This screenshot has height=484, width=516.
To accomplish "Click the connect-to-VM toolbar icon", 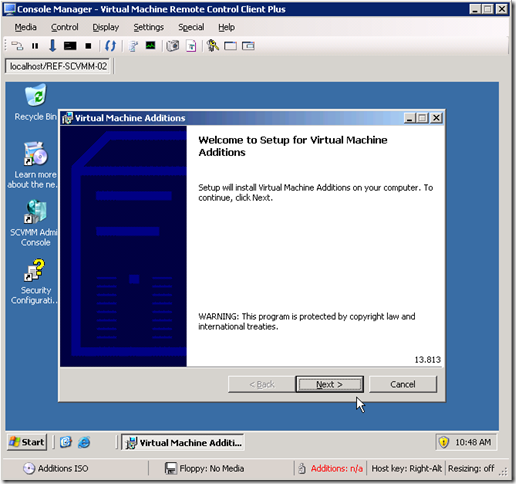I will (17, 46).
